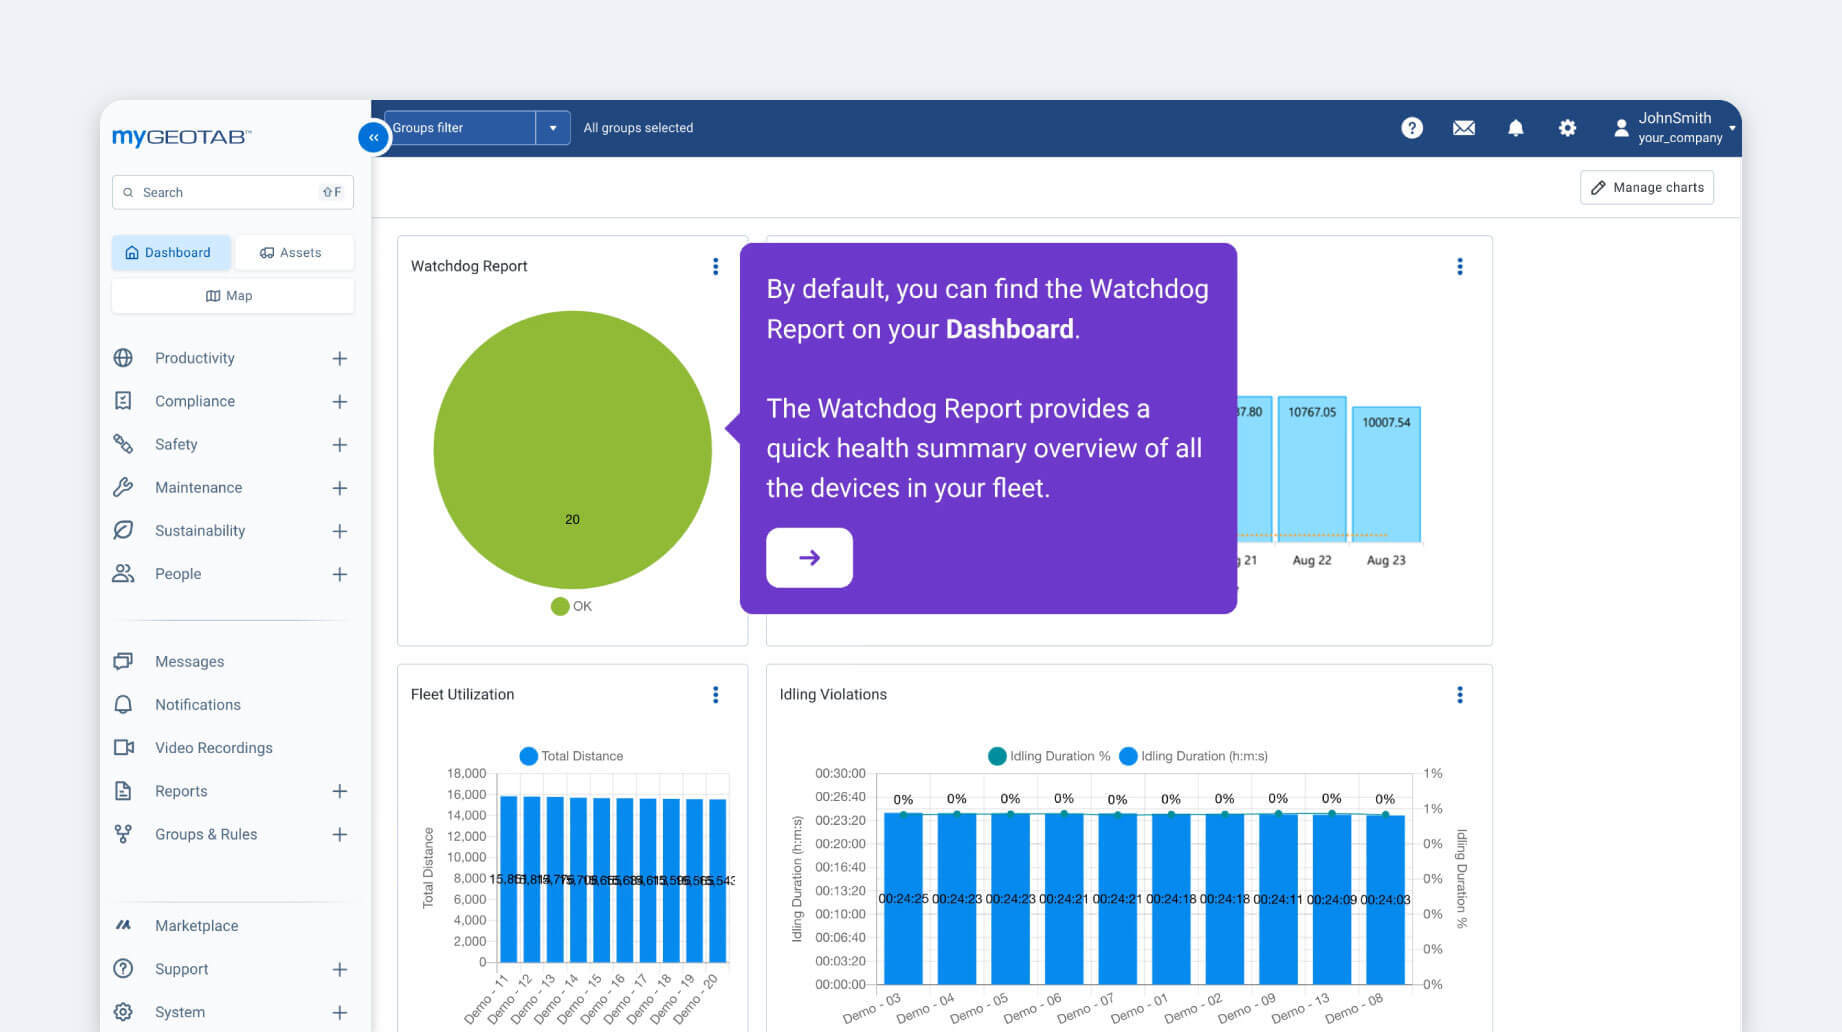This screenshot has height=1032, width=1842.
Task: Open the Groups filter dropdown arrow
Action: (x=553, y=128)
